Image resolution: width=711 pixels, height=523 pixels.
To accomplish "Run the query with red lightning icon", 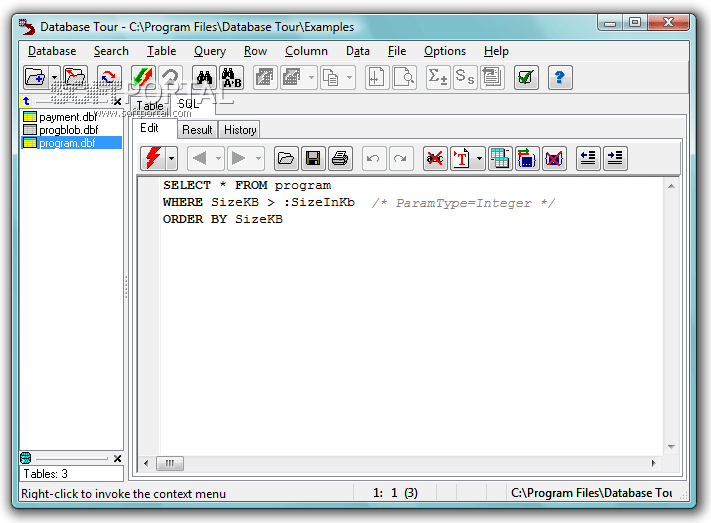I will 153,158.
